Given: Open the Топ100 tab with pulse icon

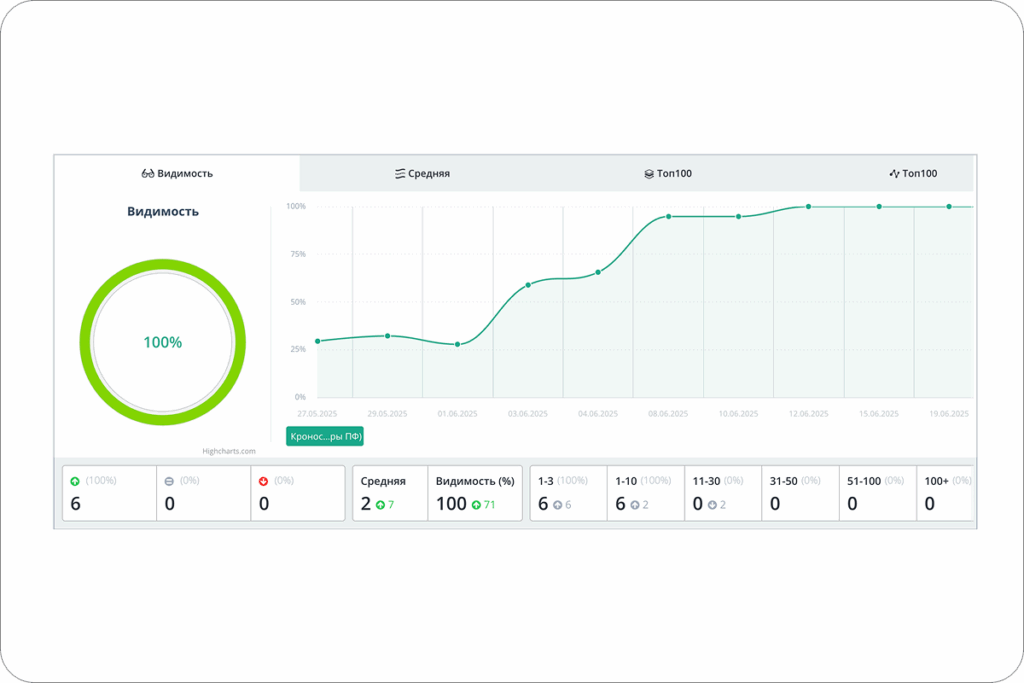Looking at the screenshot, I should coord(913,174).
